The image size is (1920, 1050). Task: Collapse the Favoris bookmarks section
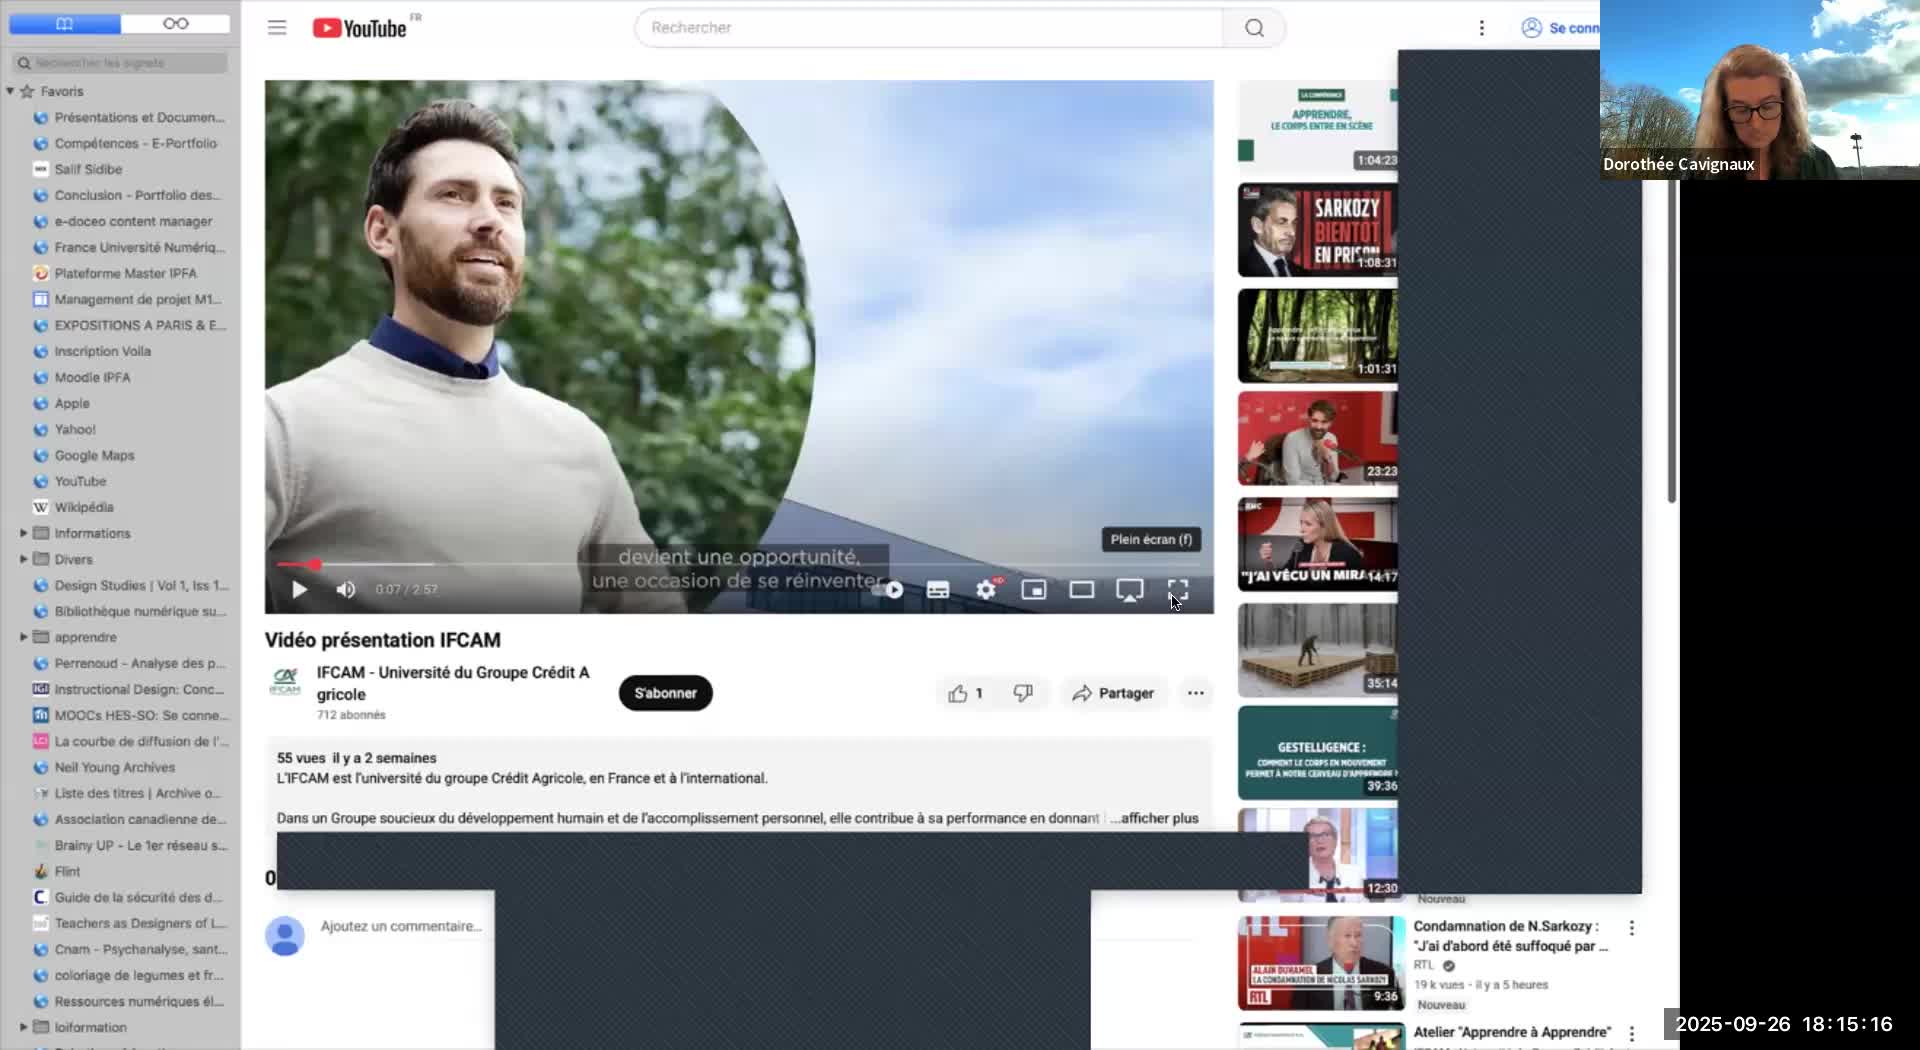coord(10,91)
